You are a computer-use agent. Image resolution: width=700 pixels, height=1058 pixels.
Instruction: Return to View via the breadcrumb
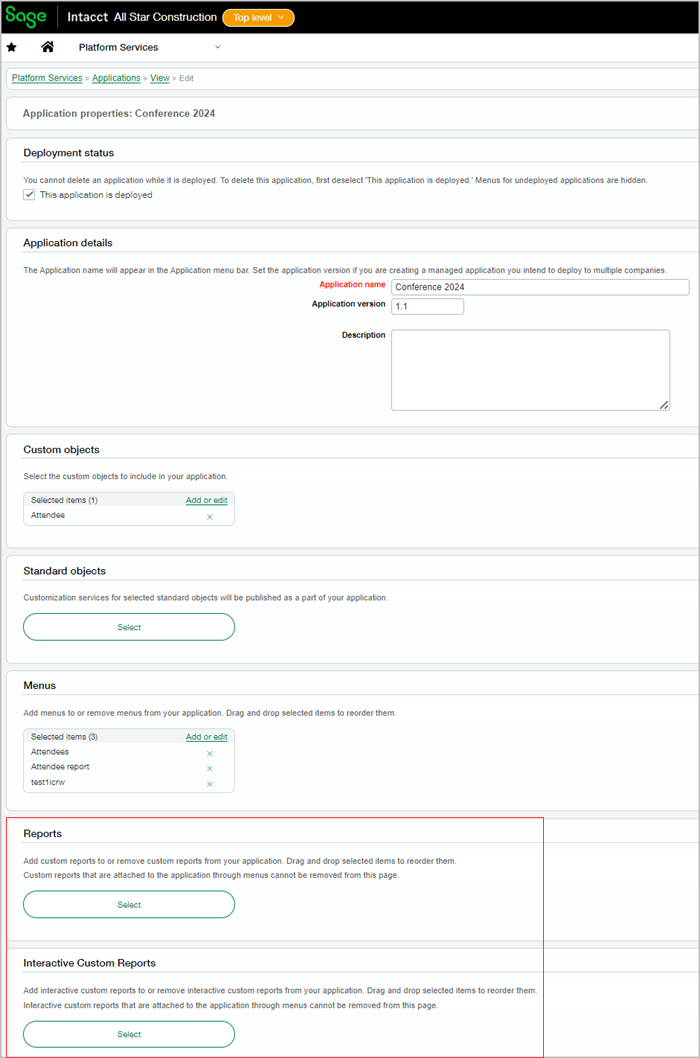click(159, 78)
